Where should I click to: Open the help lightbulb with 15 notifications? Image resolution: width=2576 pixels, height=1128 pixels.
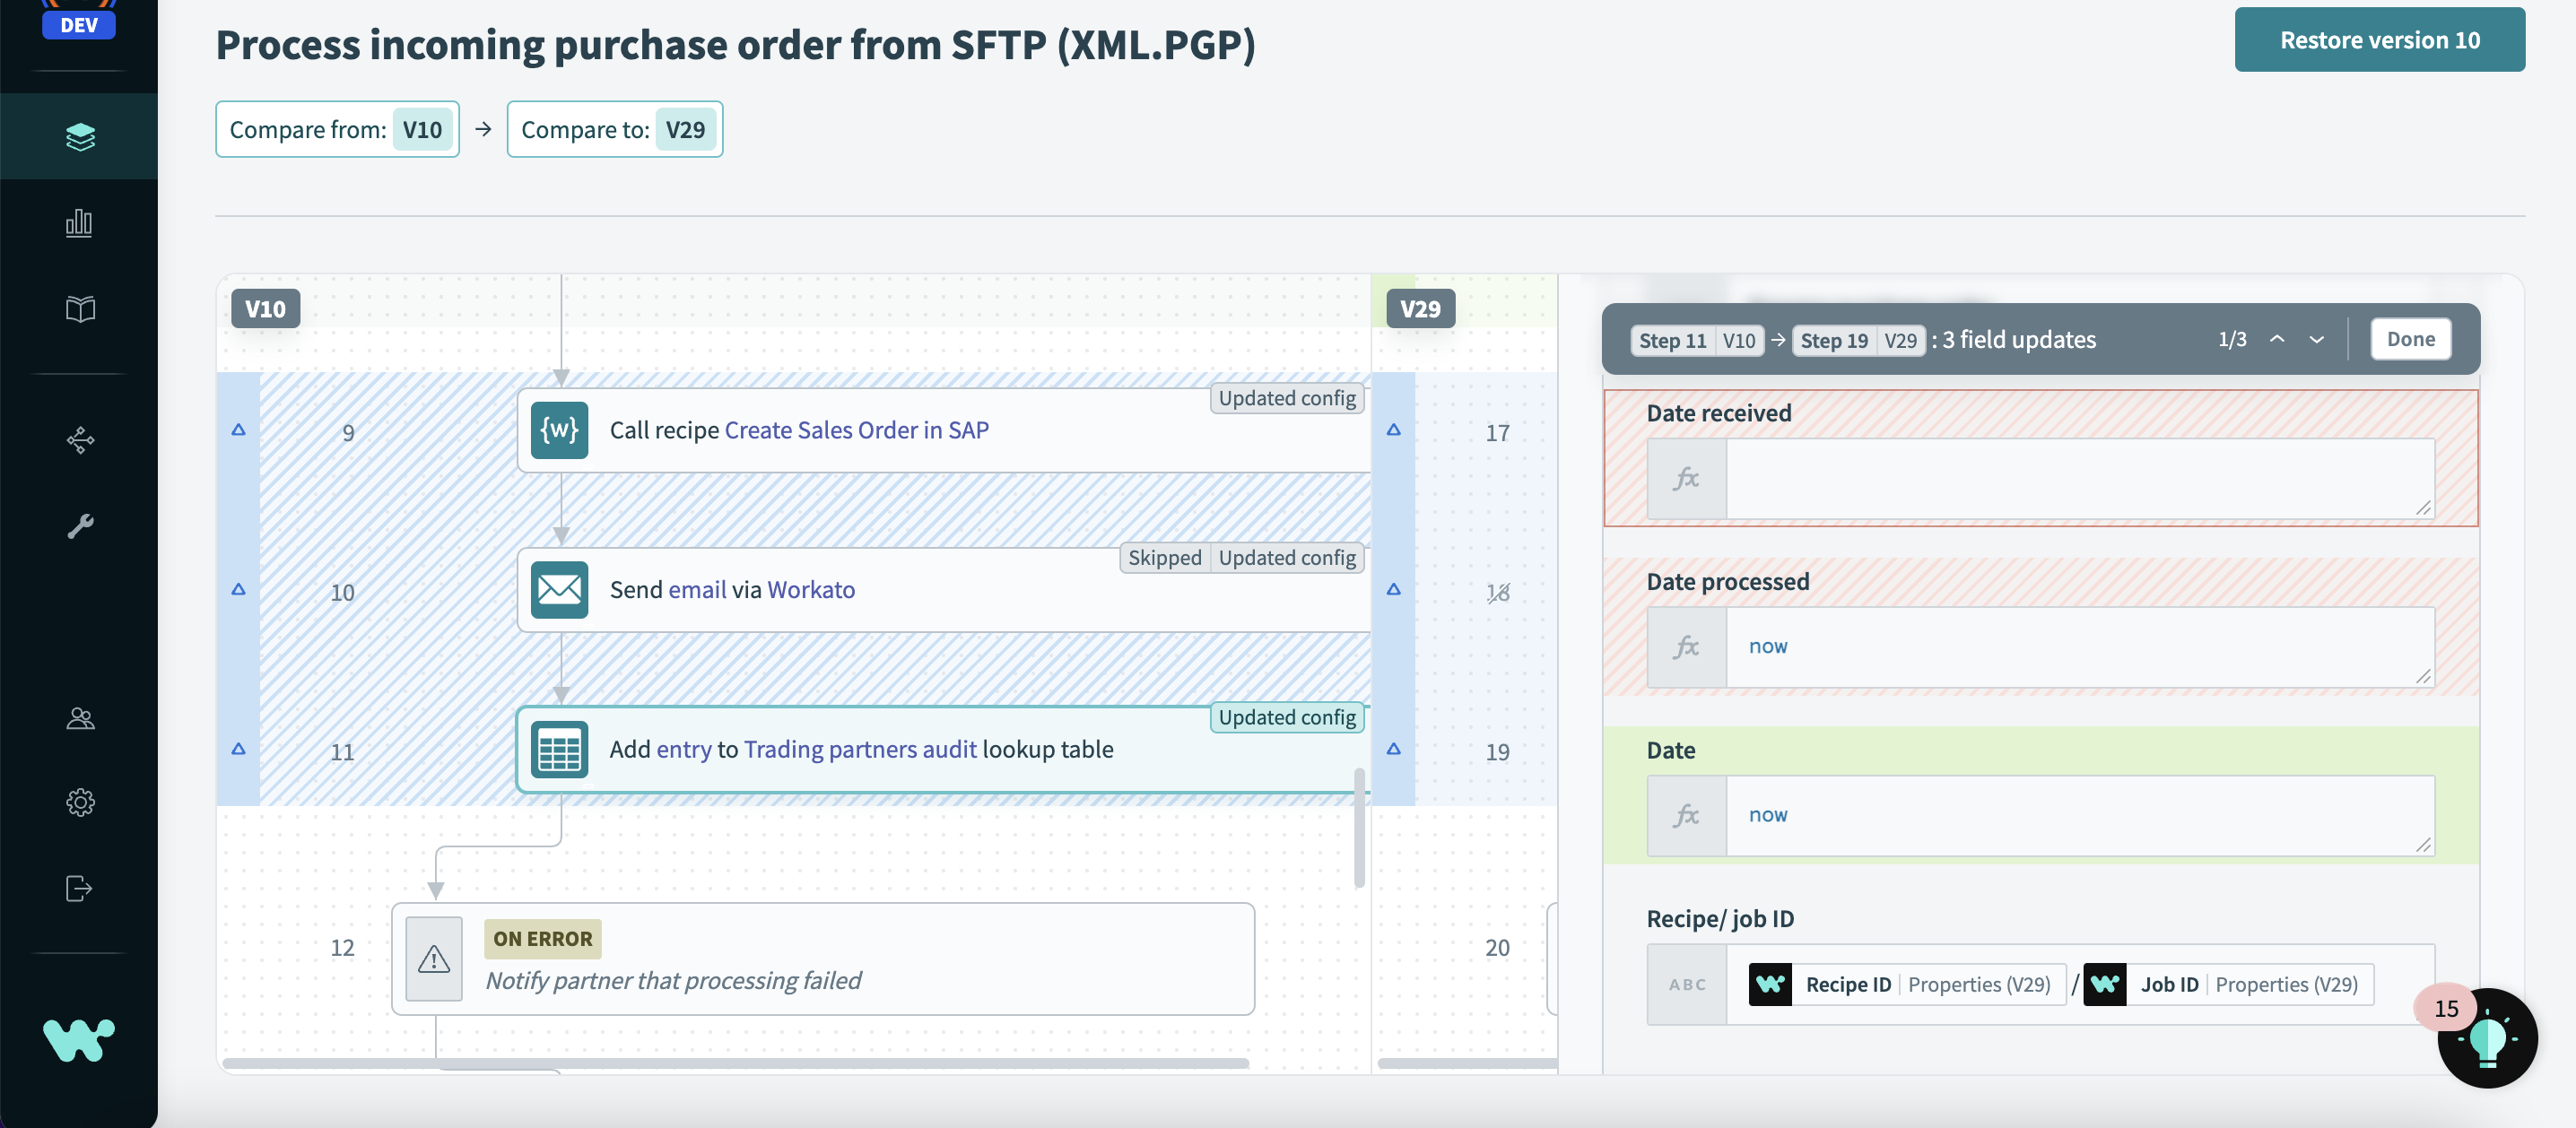2489,1039
